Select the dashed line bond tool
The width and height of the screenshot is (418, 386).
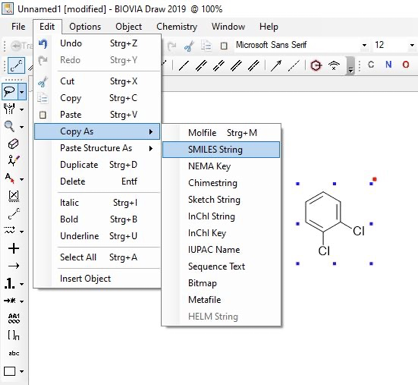293,65
